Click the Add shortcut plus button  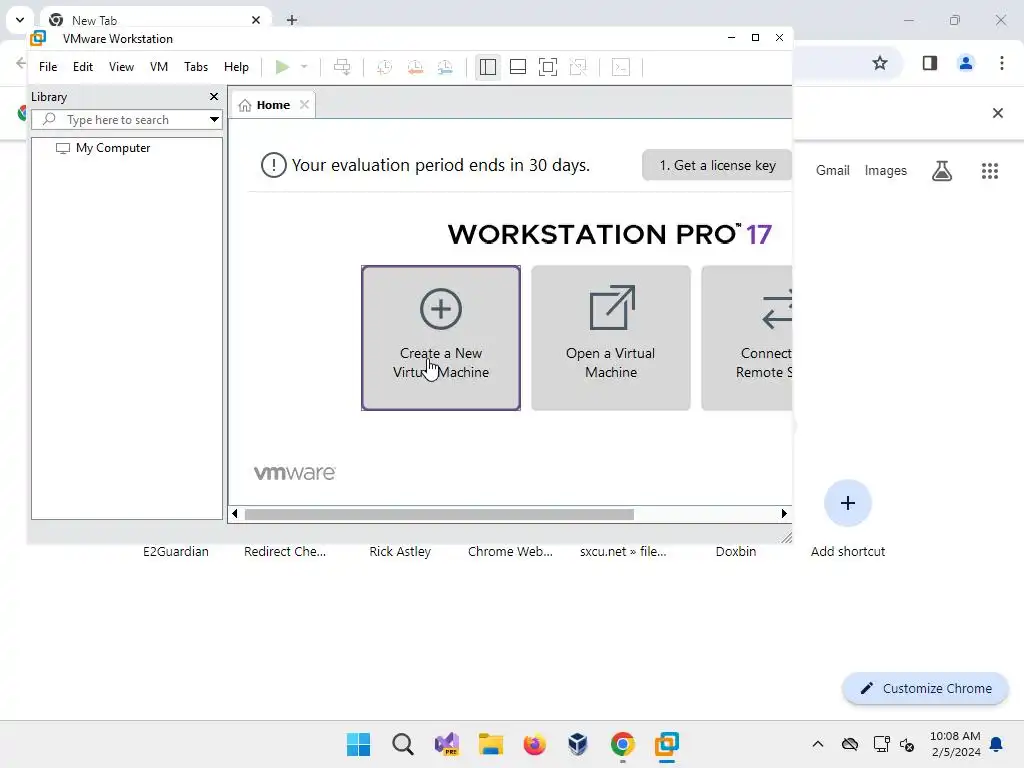click(847, 503)
